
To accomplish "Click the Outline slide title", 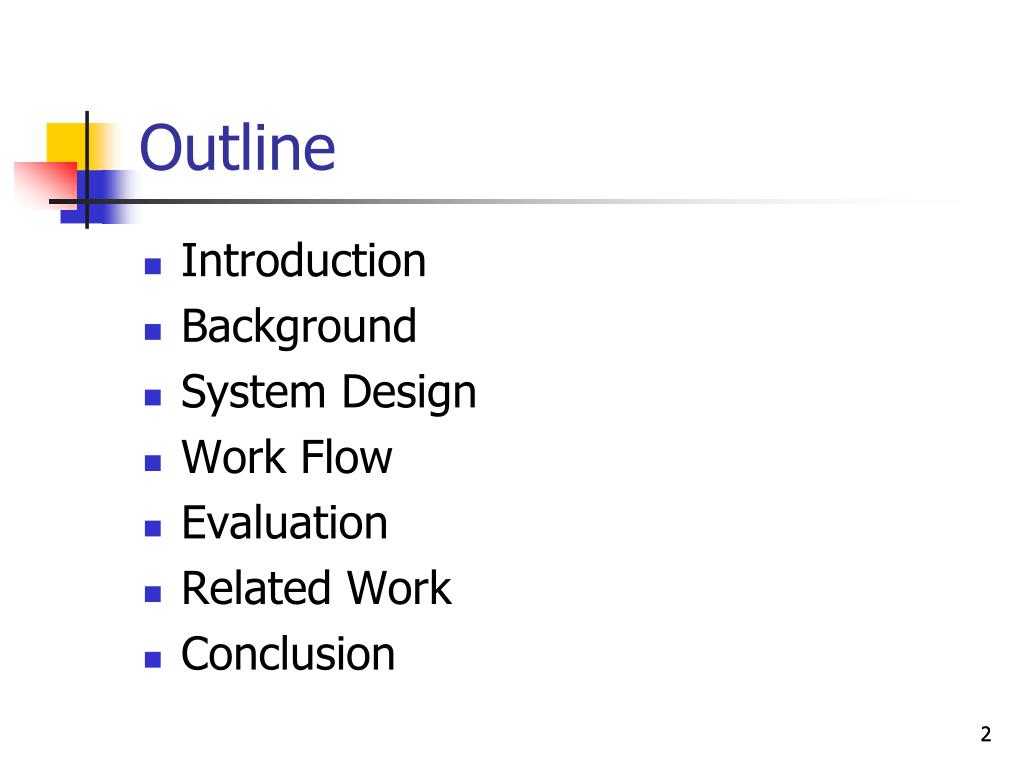I will point(237,148).
